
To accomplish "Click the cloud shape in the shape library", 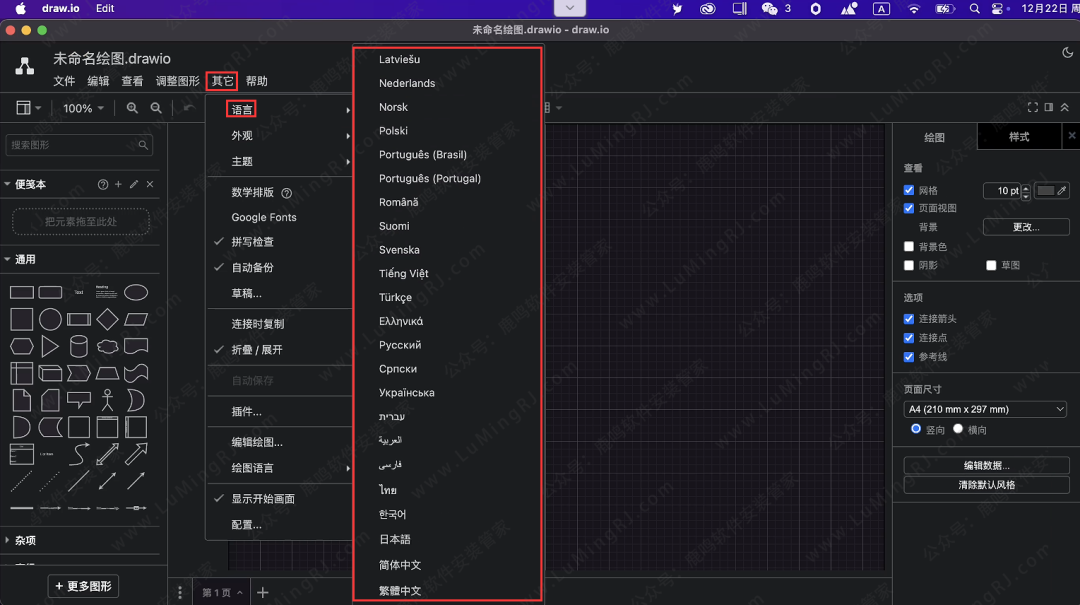I will pos(106,345).
